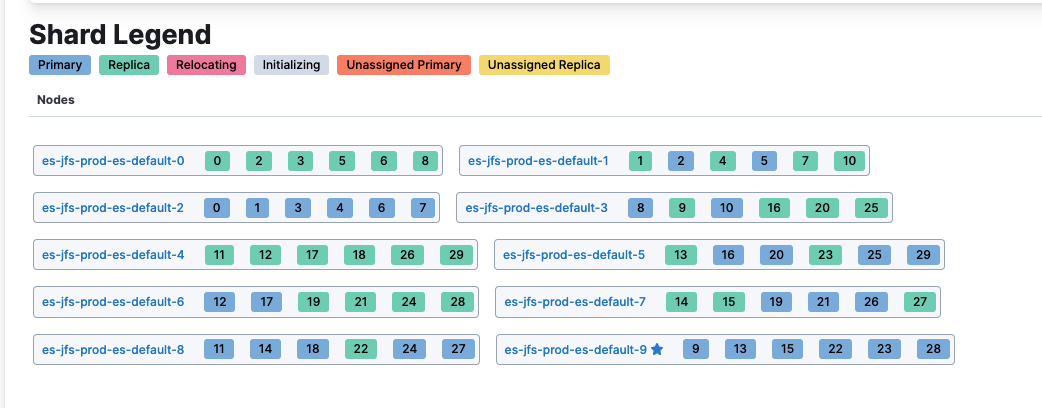Image resolution: width=1042 pixels, height=408 pixels.
Task: Open node es-jfs-prod-es-default-5 link
Action: tap(574, 255)
